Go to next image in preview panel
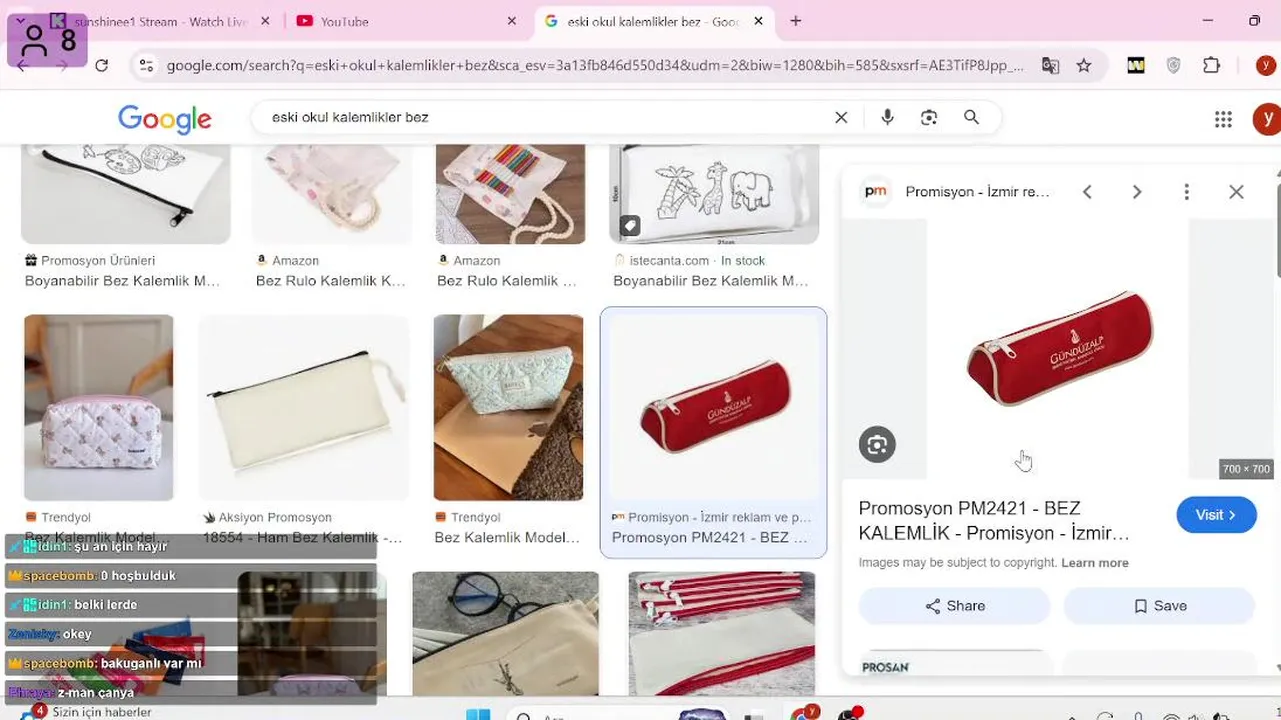 1137,192
